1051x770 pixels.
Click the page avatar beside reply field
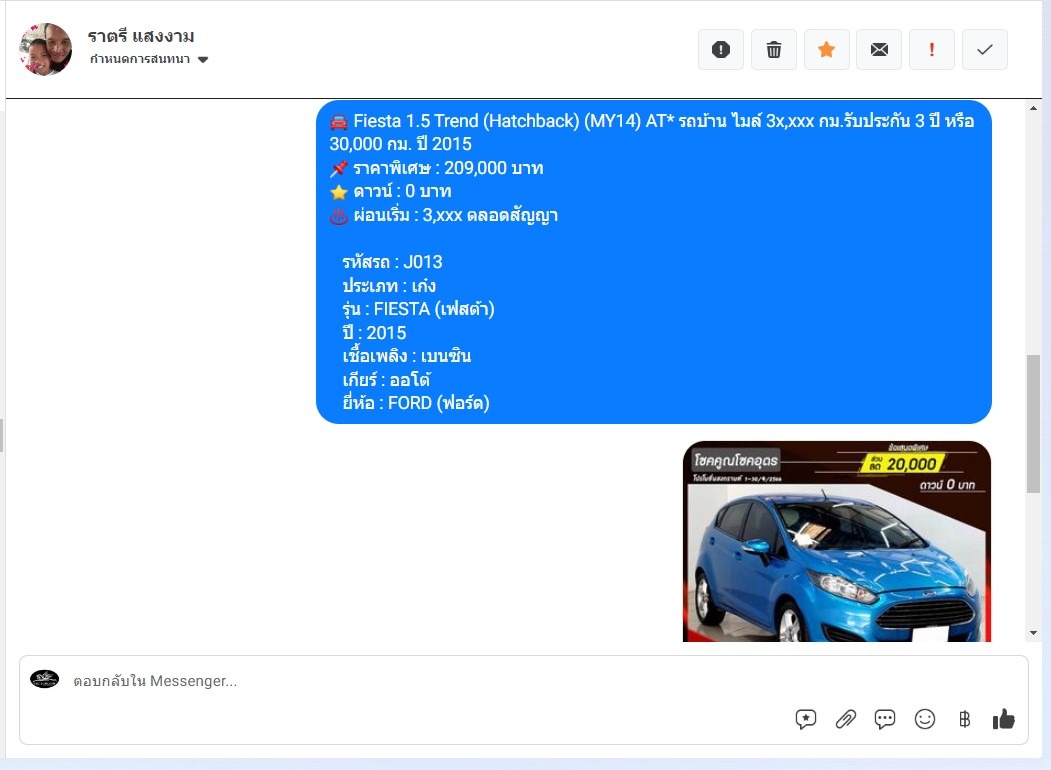pyautogui.click(x=44, y=679)
